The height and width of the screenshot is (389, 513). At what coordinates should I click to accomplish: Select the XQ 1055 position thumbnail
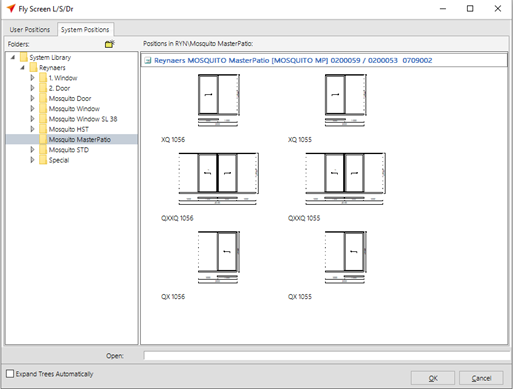(x=345, y=100)
